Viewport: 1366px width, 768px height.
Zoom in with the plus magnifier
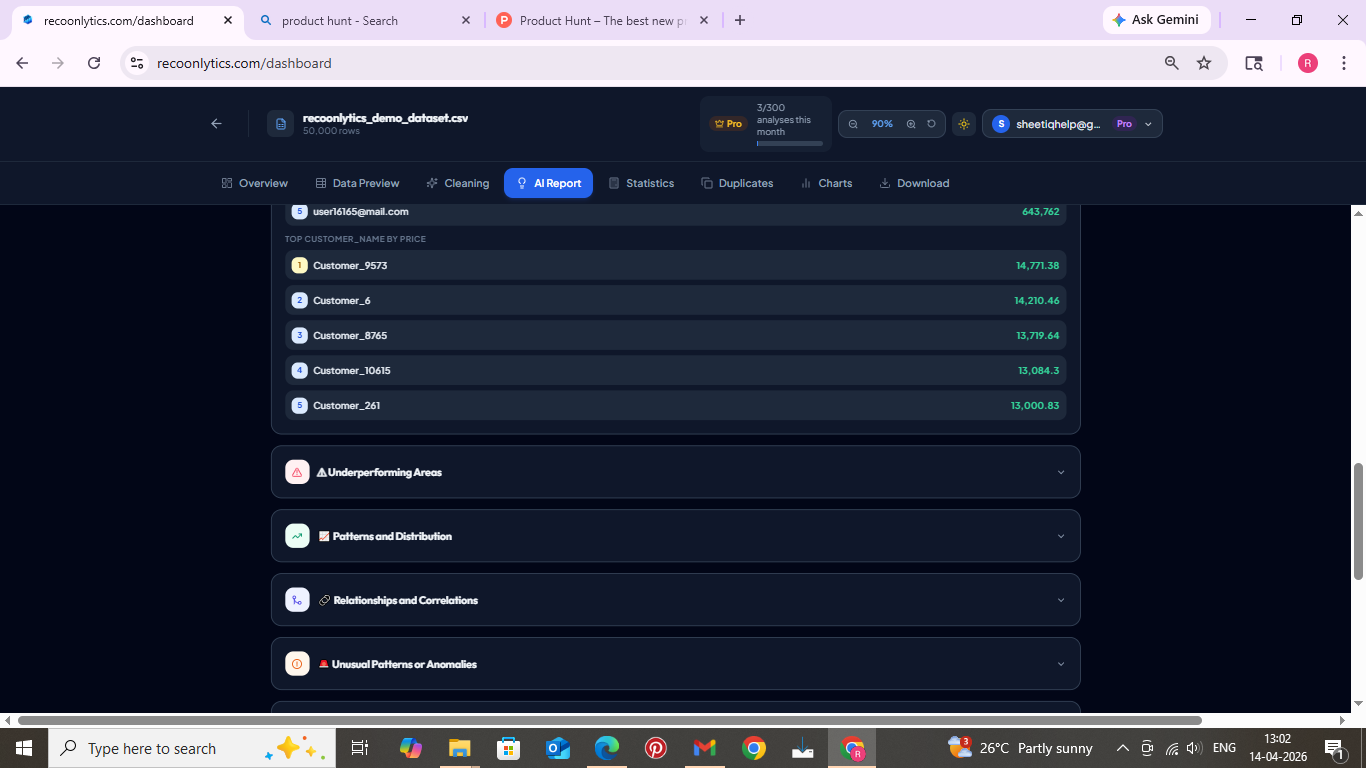pyautogui.click(x=911, y=124)
